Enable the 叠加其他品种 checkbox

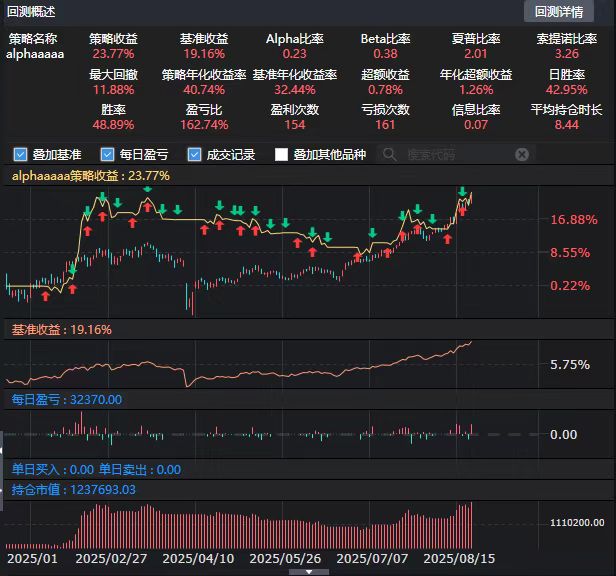point(281,154)
